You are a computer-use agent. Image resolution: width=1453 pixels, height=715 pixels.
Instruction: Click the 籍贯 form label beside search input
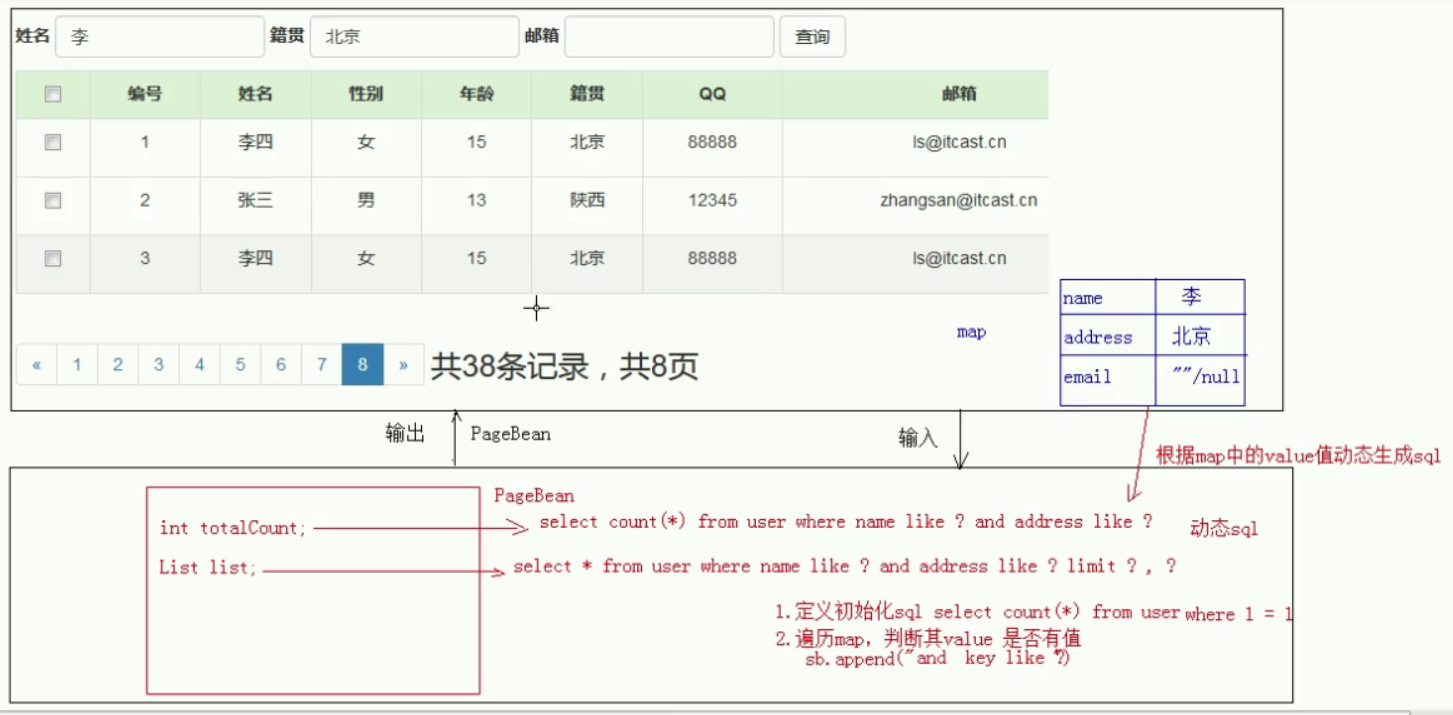point(287,36)
